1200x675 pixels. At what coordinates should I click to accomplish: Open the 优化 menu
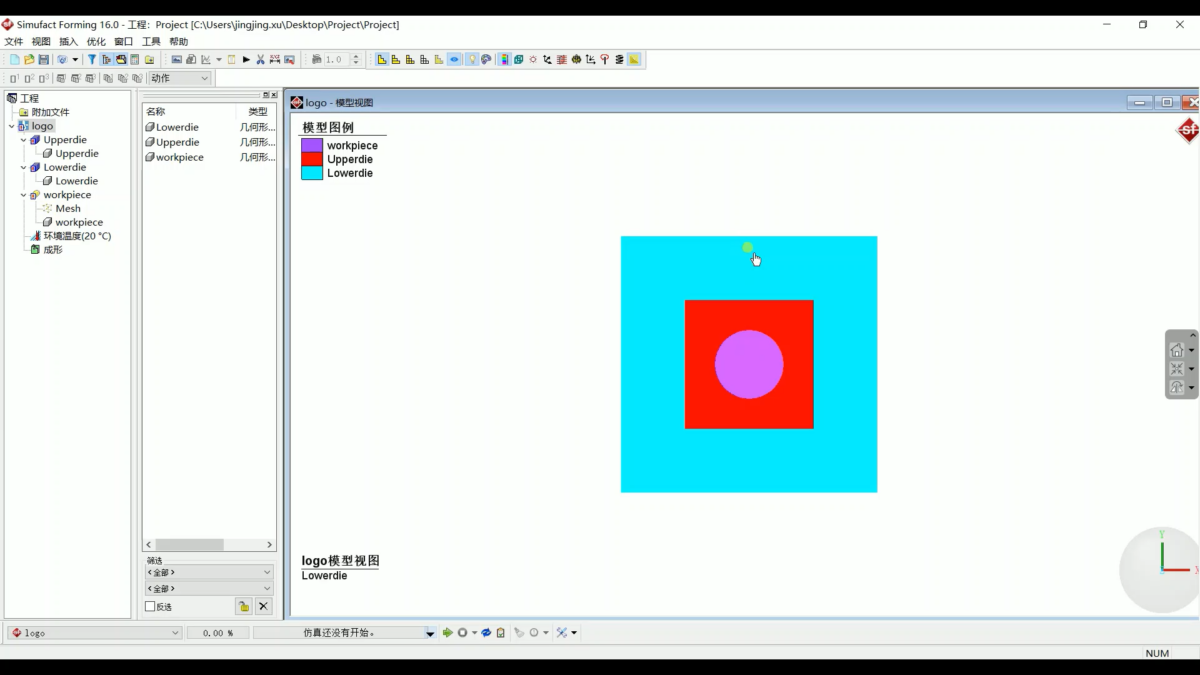coord(96,42)
